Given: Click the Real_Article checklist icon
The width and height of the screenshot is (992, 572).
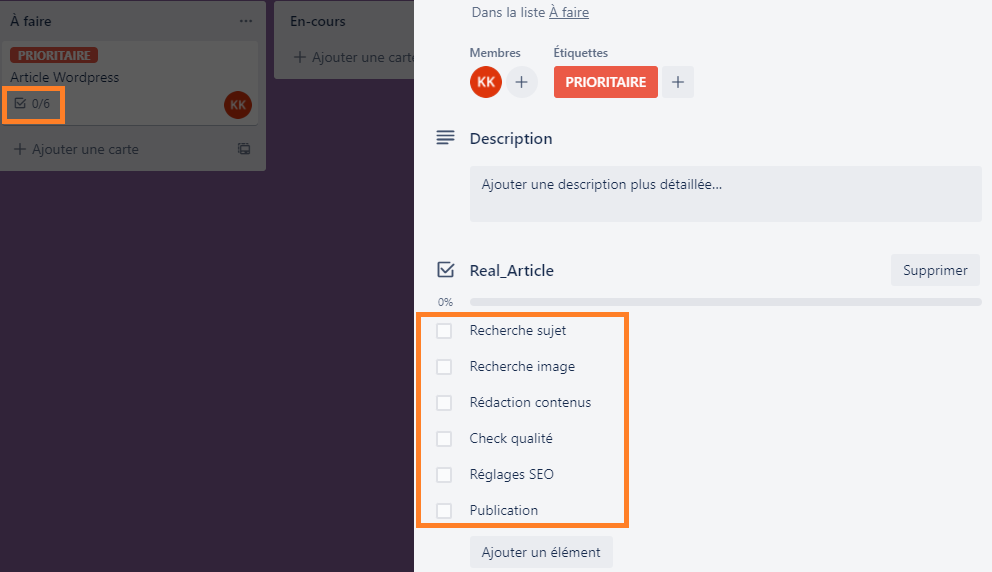Looking at the screenshot, I should [x=445, y=270].
